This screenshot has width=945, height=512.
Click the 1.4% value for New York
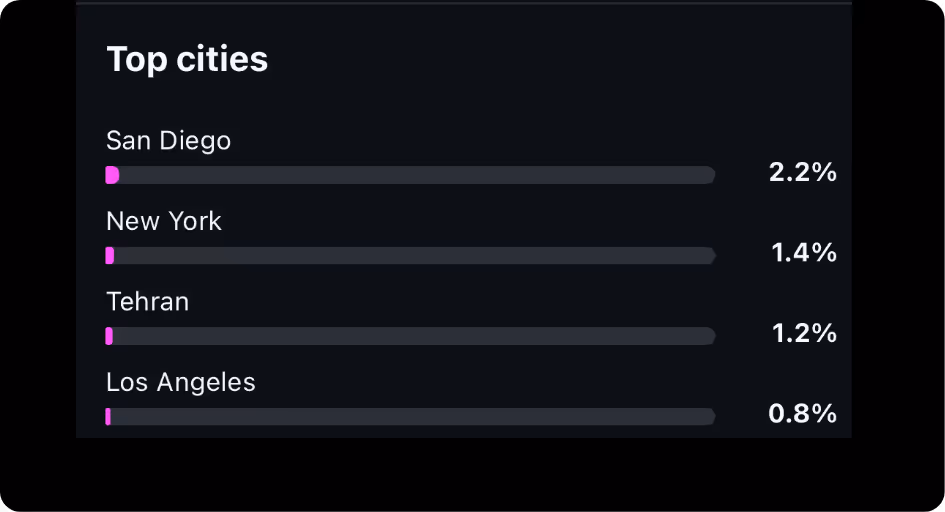804,252
